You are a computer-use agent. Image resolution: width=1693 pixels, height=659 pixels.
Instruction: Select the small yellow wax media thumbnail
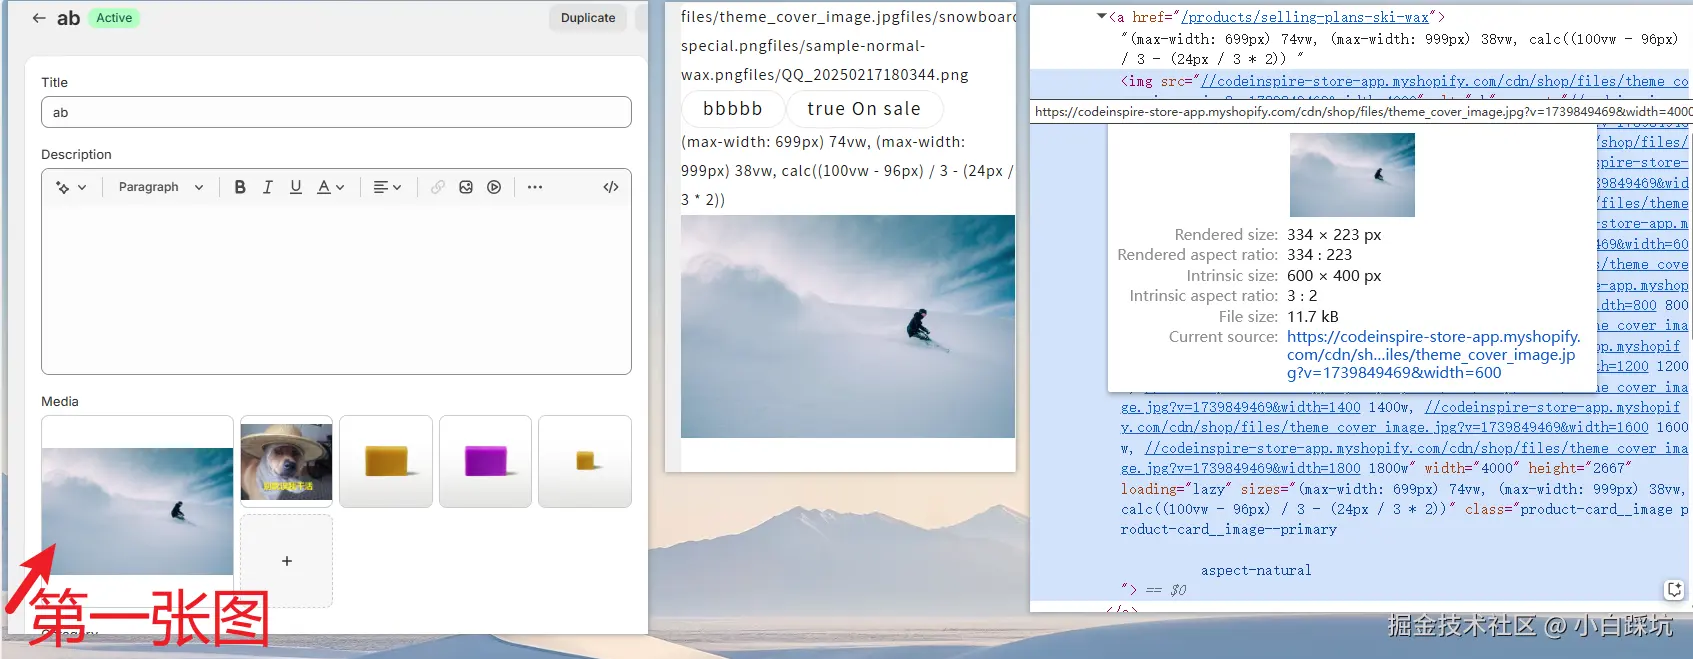click(585, 461)
